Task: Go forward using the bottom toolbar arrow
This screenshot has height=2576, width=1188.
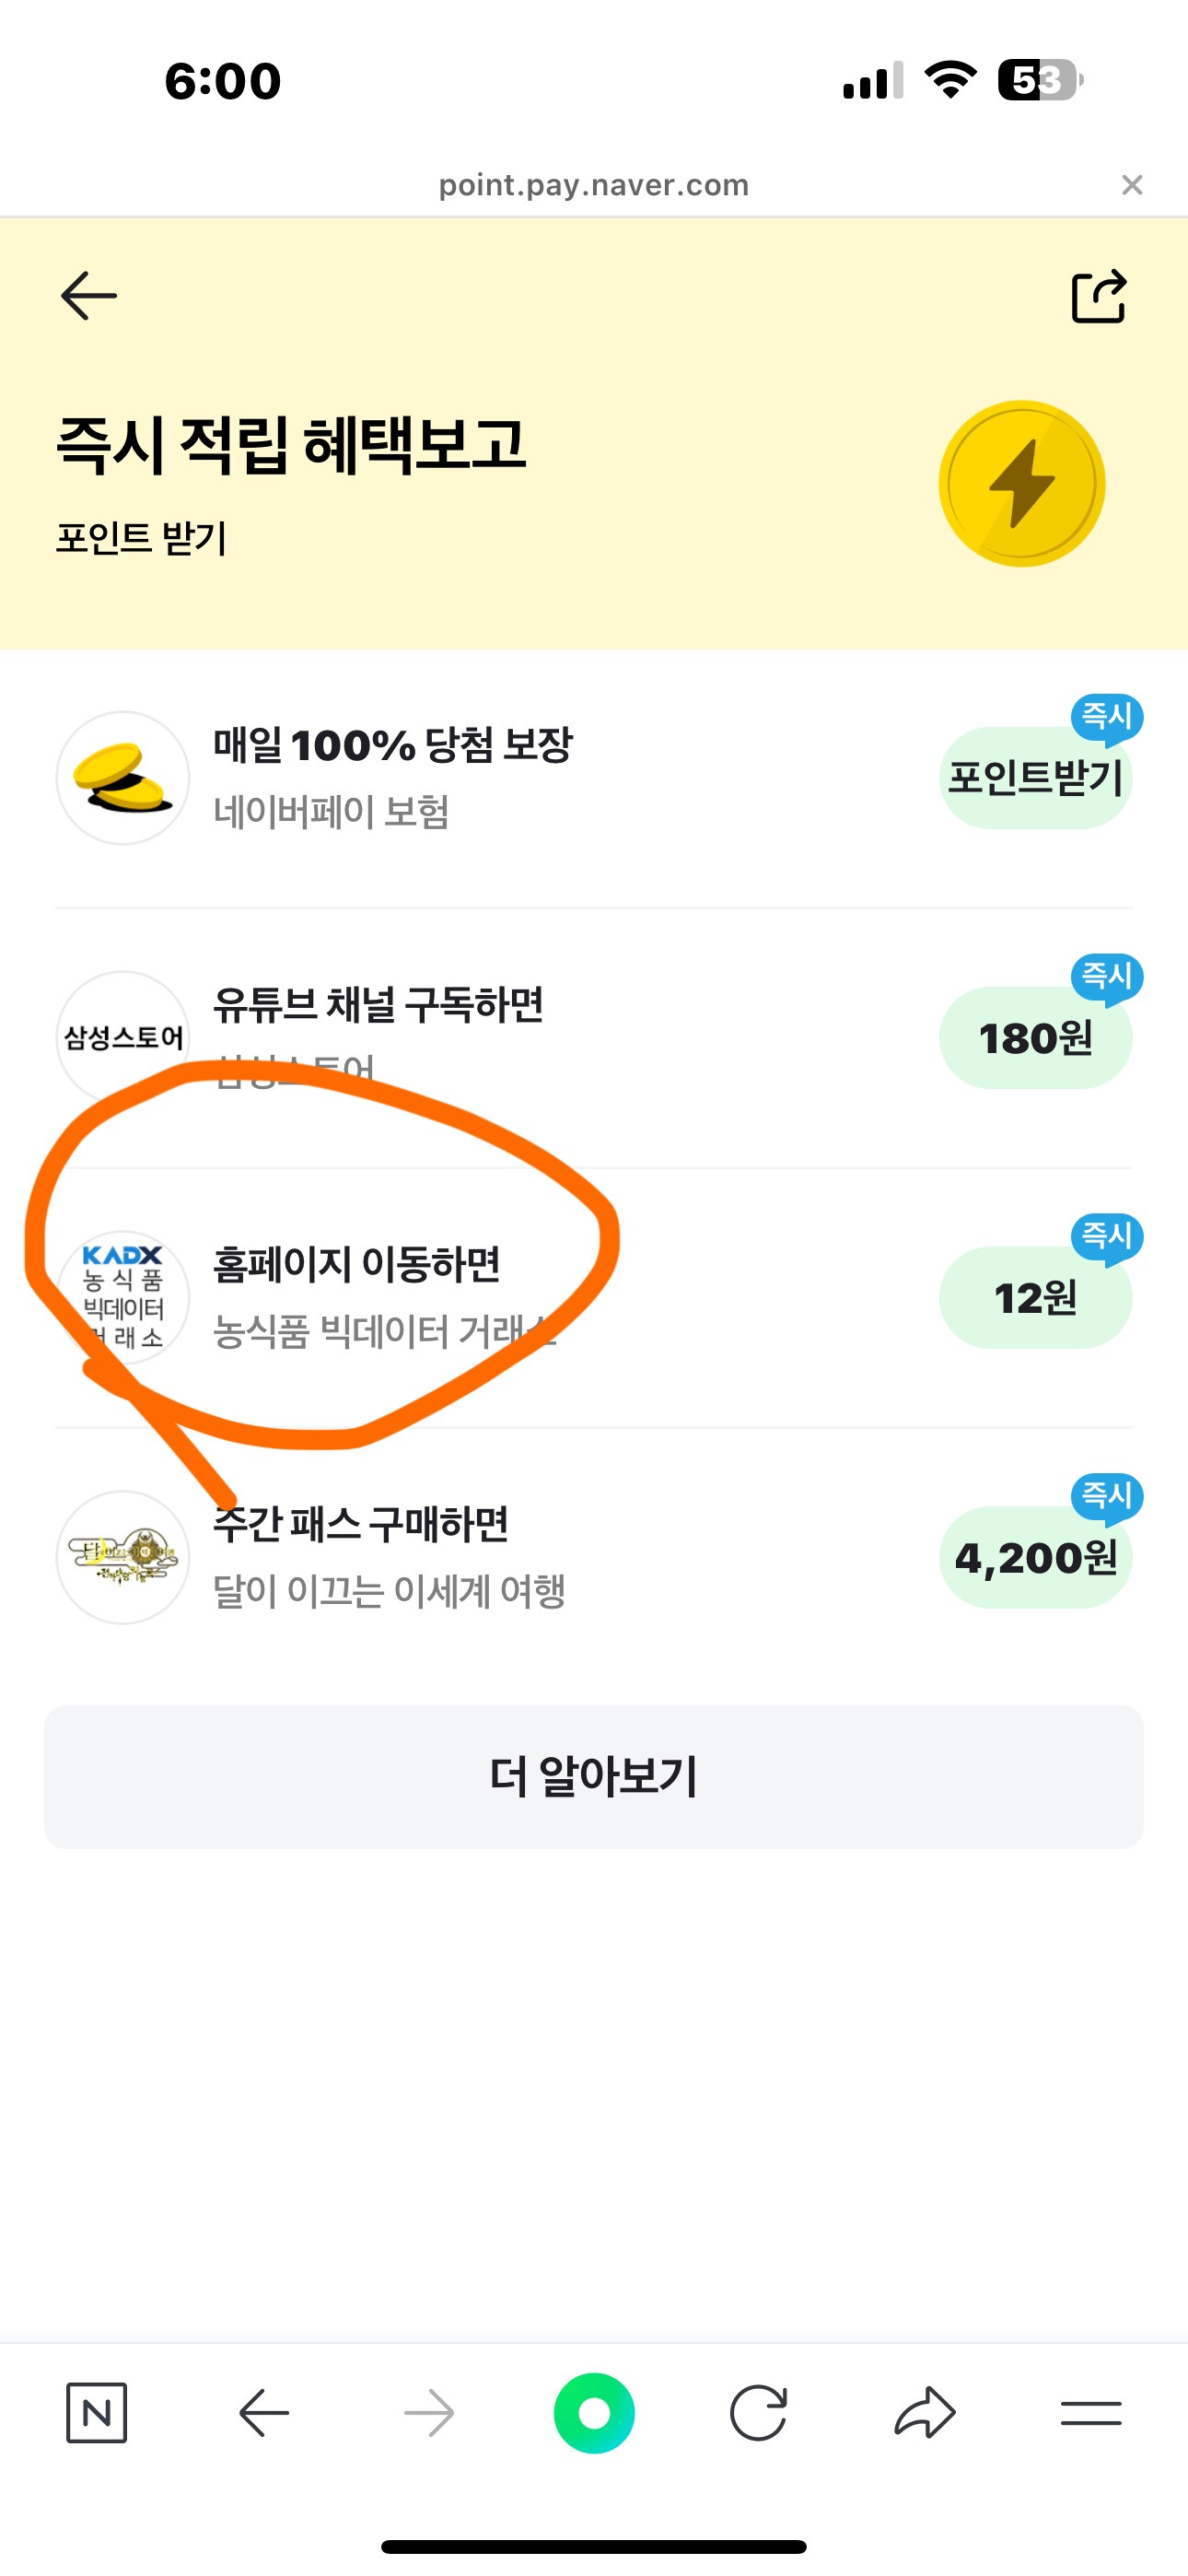Action: (429, 2413)
